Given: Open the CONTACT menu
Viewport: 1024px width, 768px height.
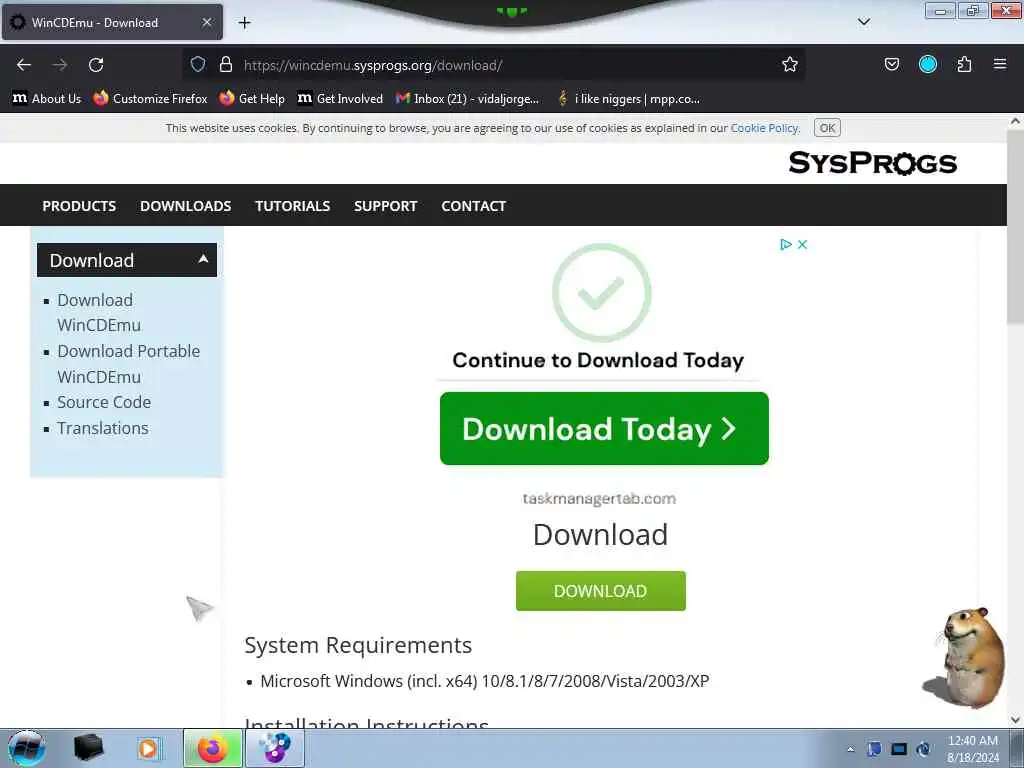Looking at the screenshot, I should point(473,206).
